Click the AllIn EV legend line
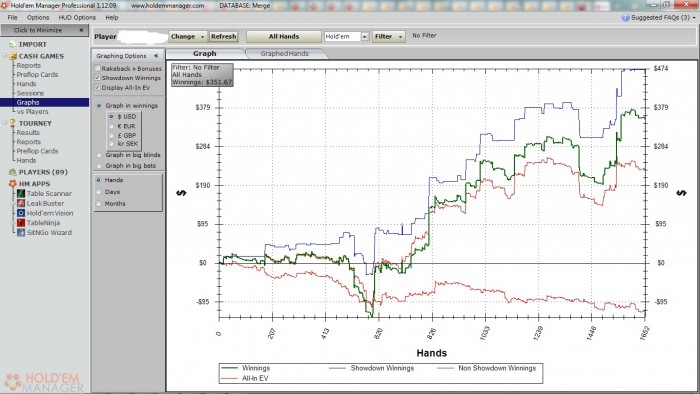 click(229, 378)
